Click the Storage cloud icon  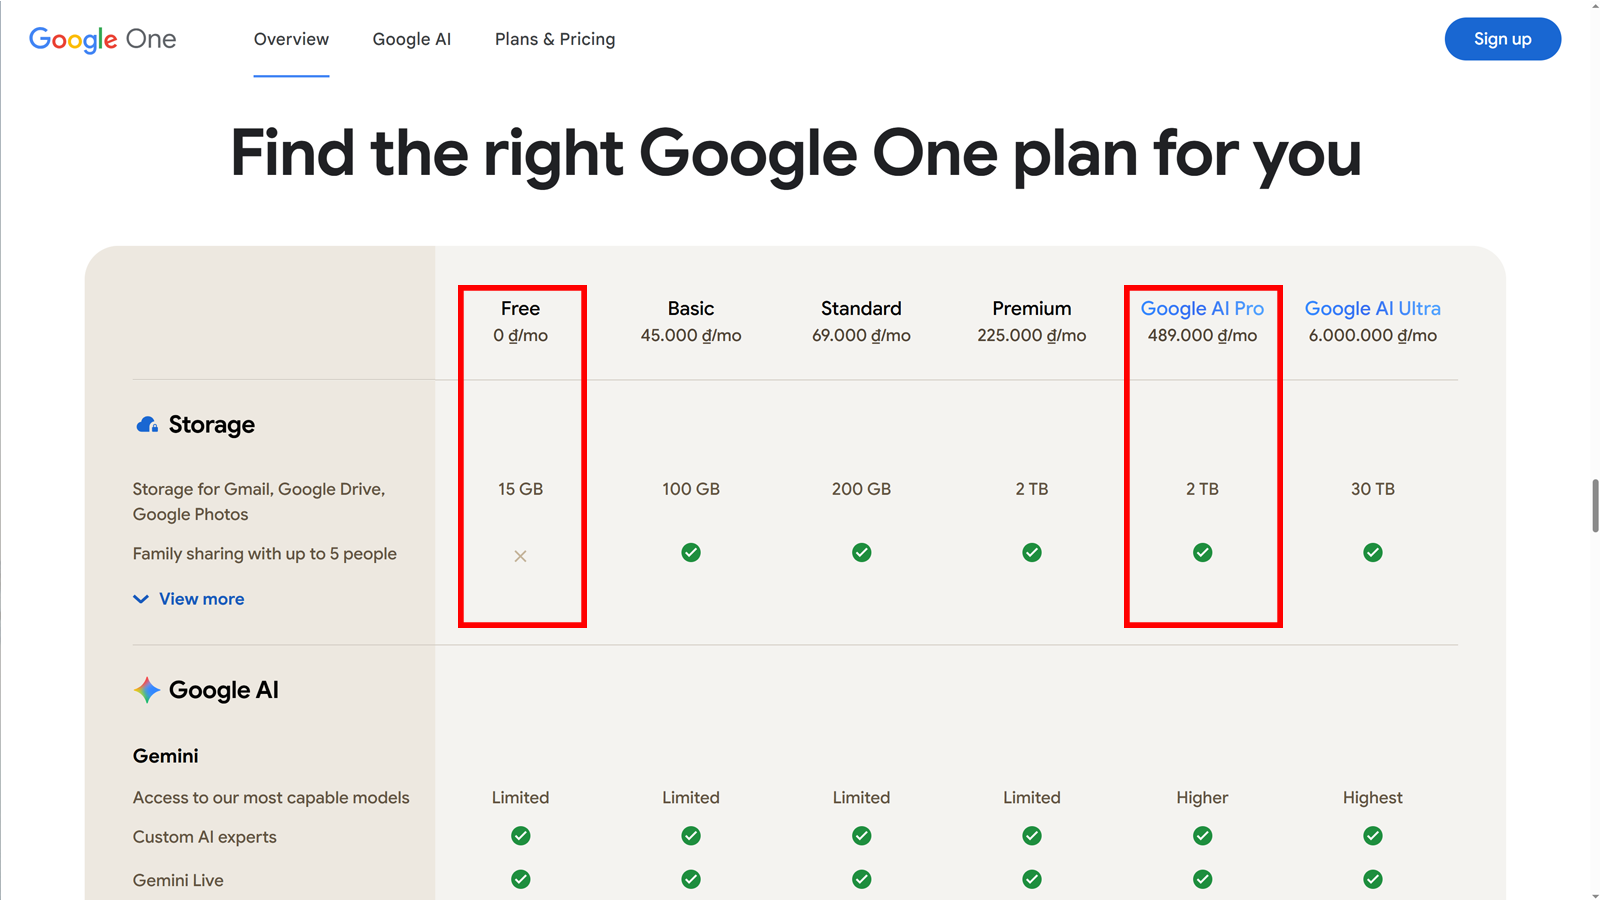click(147, 425)
